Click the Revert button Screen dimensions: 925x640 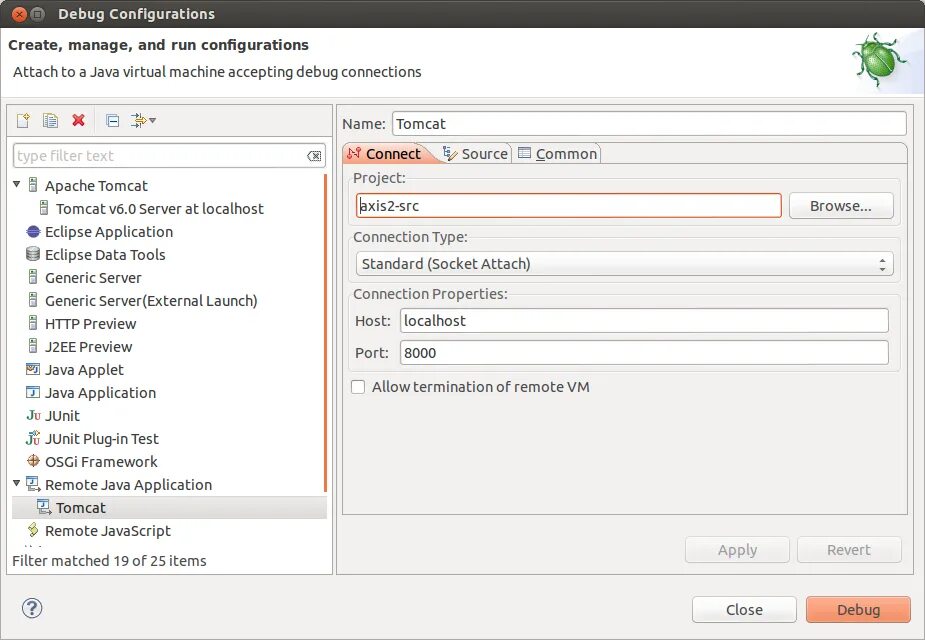pyautogui.click(x=849, y=550)
